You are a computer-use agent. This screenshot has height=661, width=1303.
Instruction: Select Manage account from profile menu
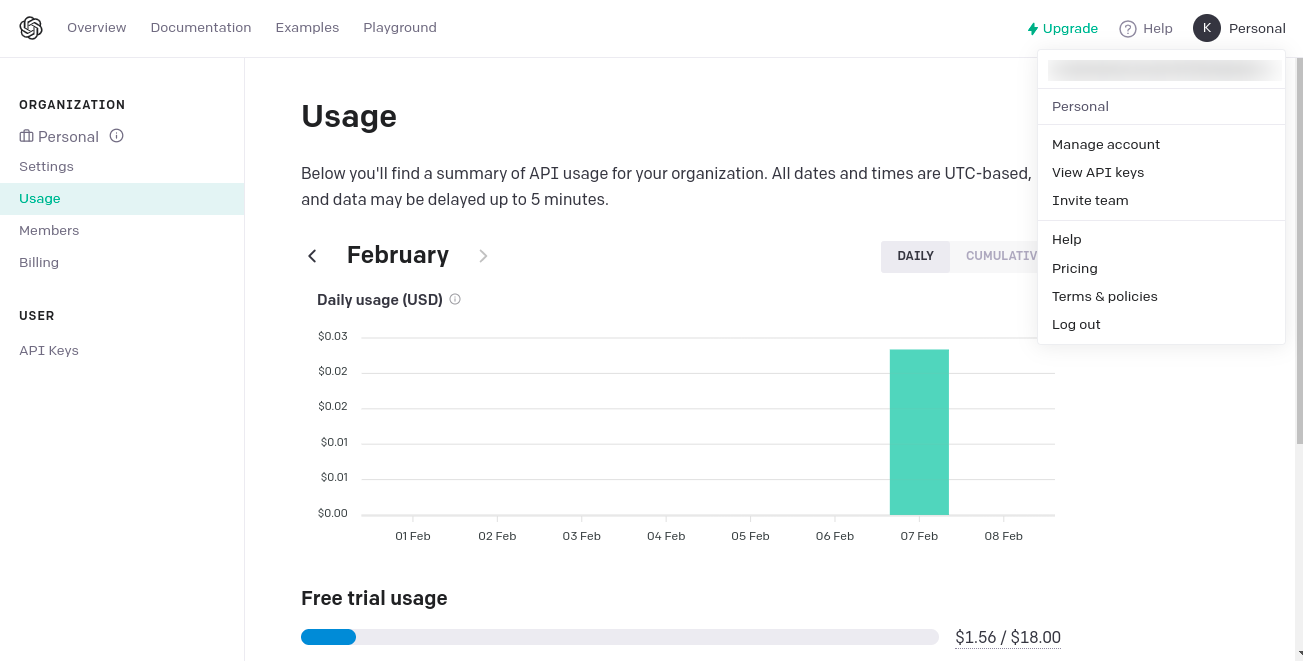[x=1105, y=144]
